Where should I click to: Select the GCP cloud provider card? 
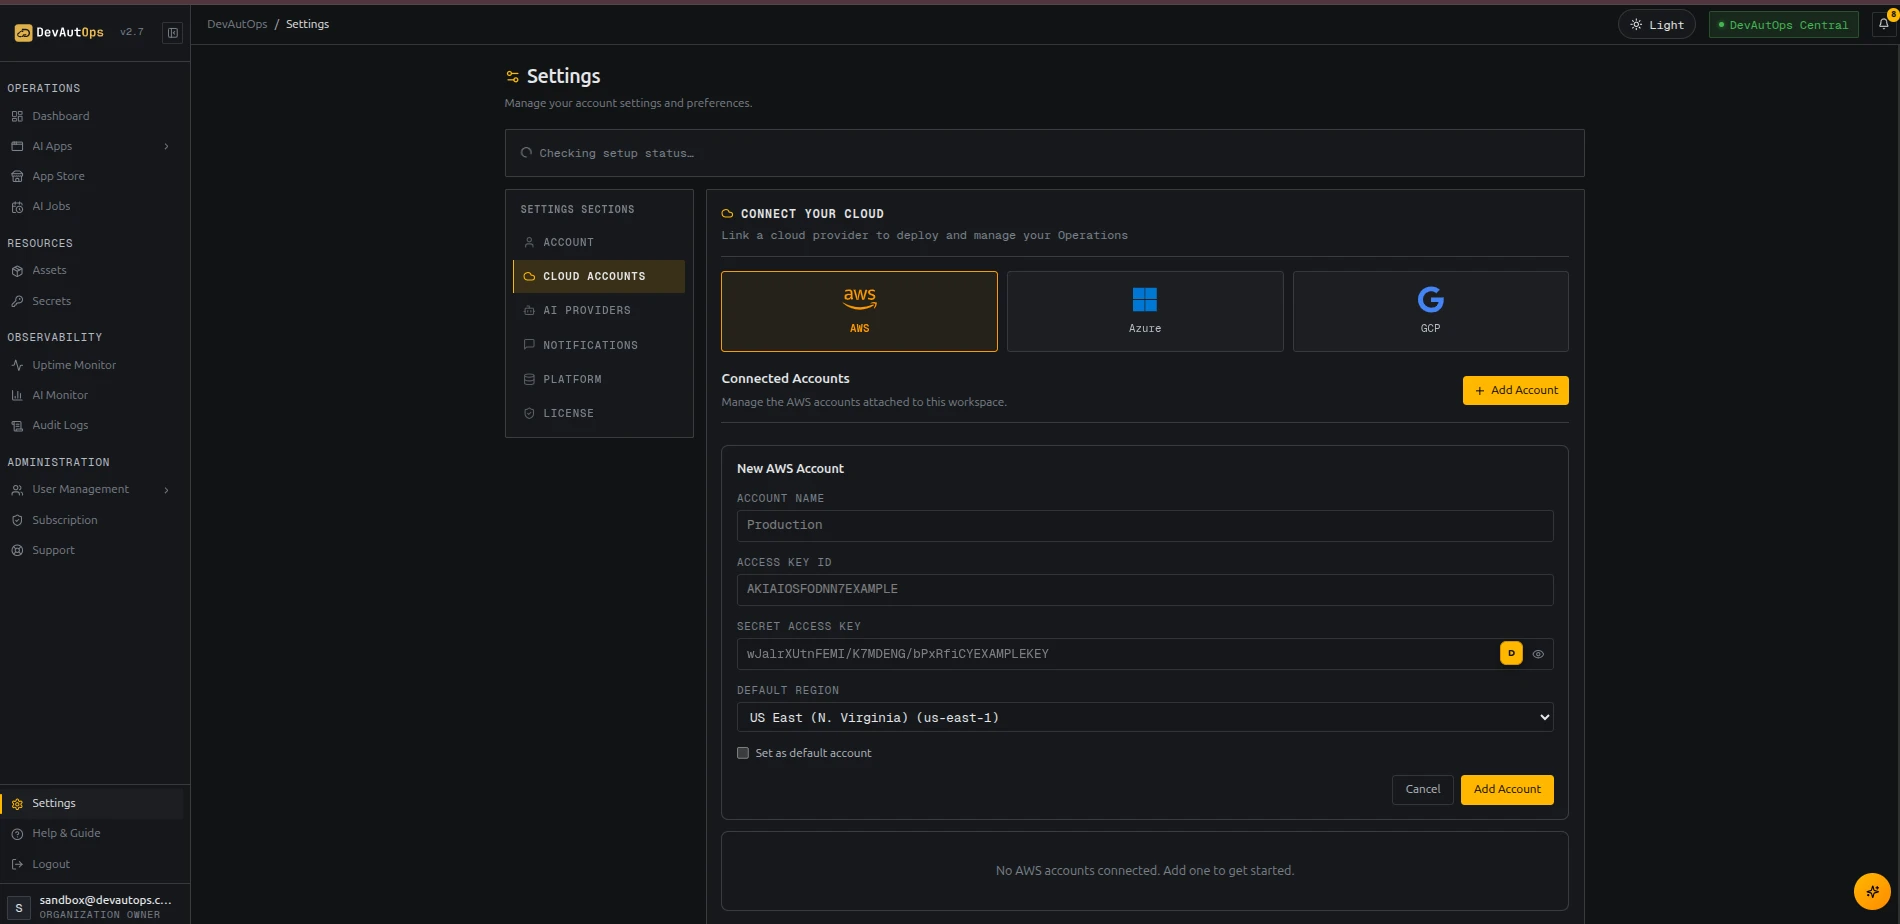(1431, 311)
